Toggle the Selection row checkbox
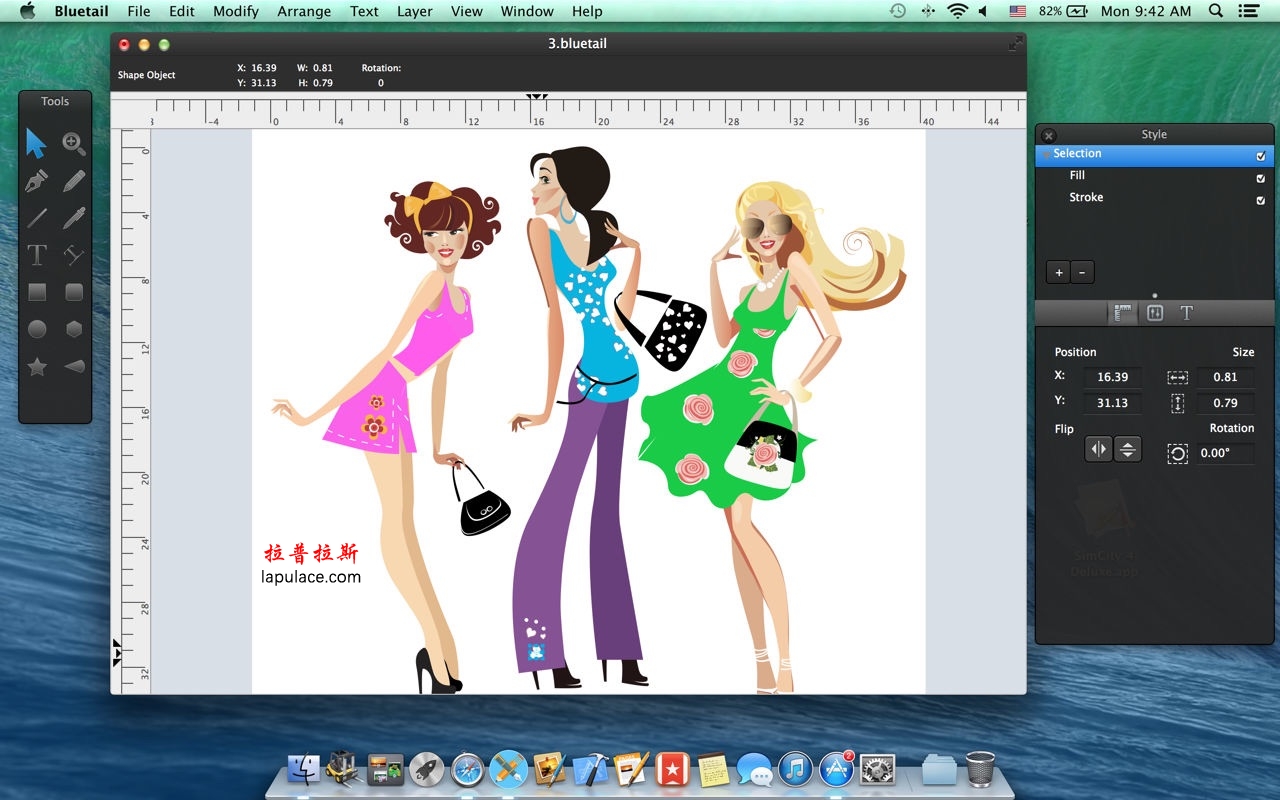Image resolution: width=1280 pixels, height=800 pixels. (1261, 156)
